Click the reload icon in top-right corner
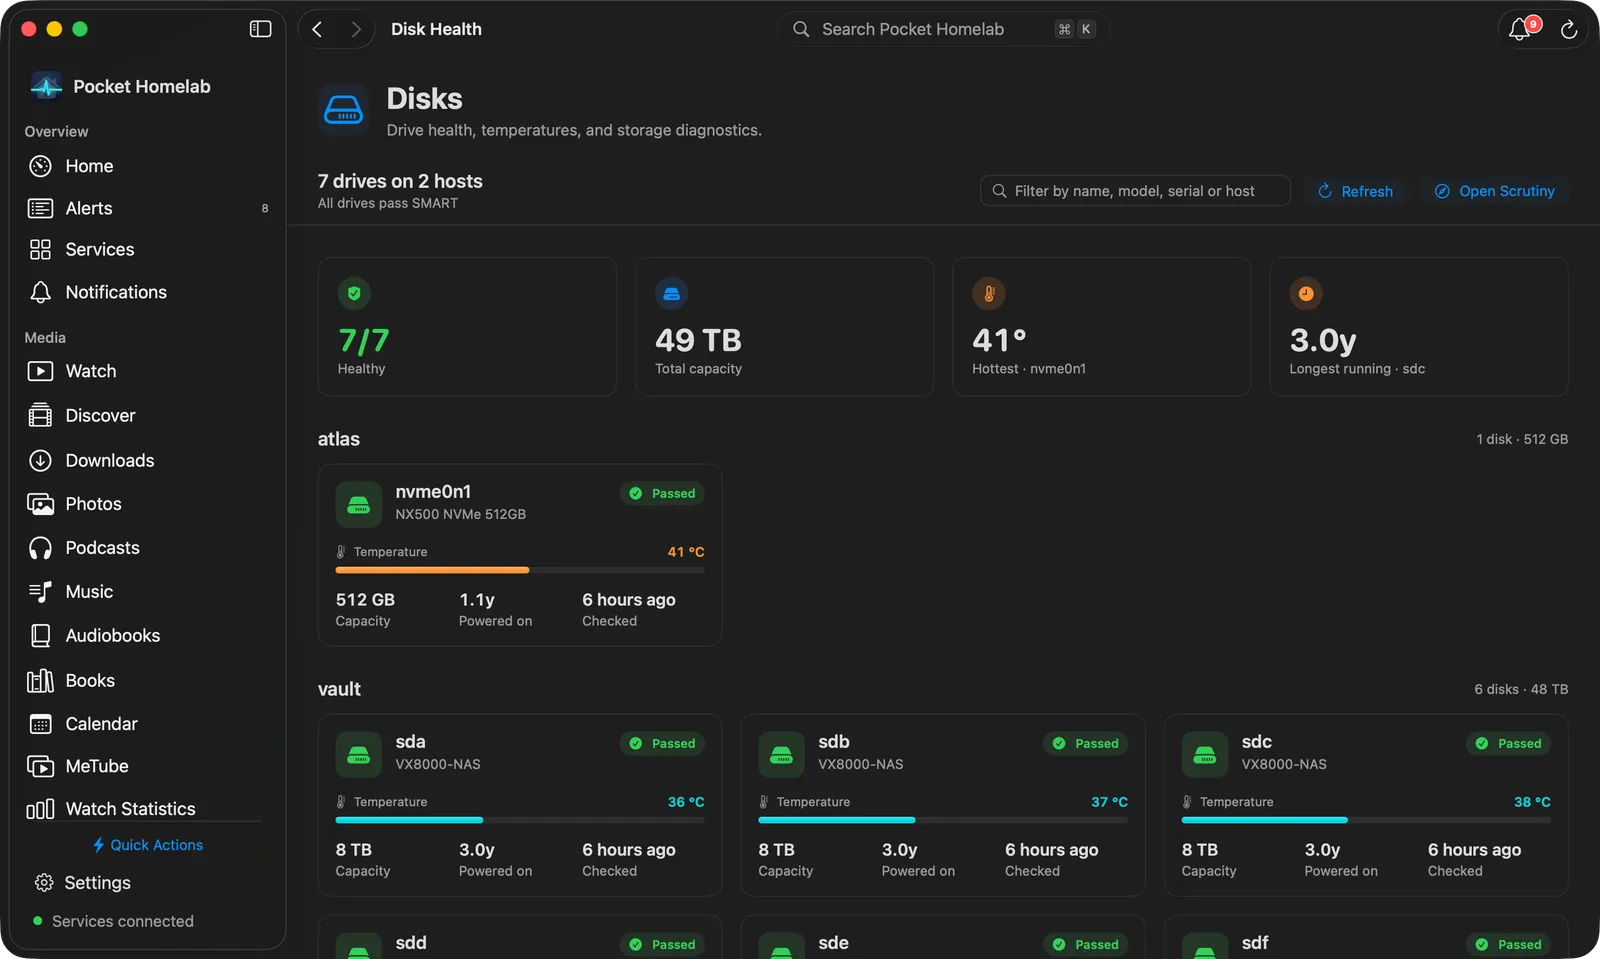Viewport: 1600px width, 959px height. coord(1569,30)
